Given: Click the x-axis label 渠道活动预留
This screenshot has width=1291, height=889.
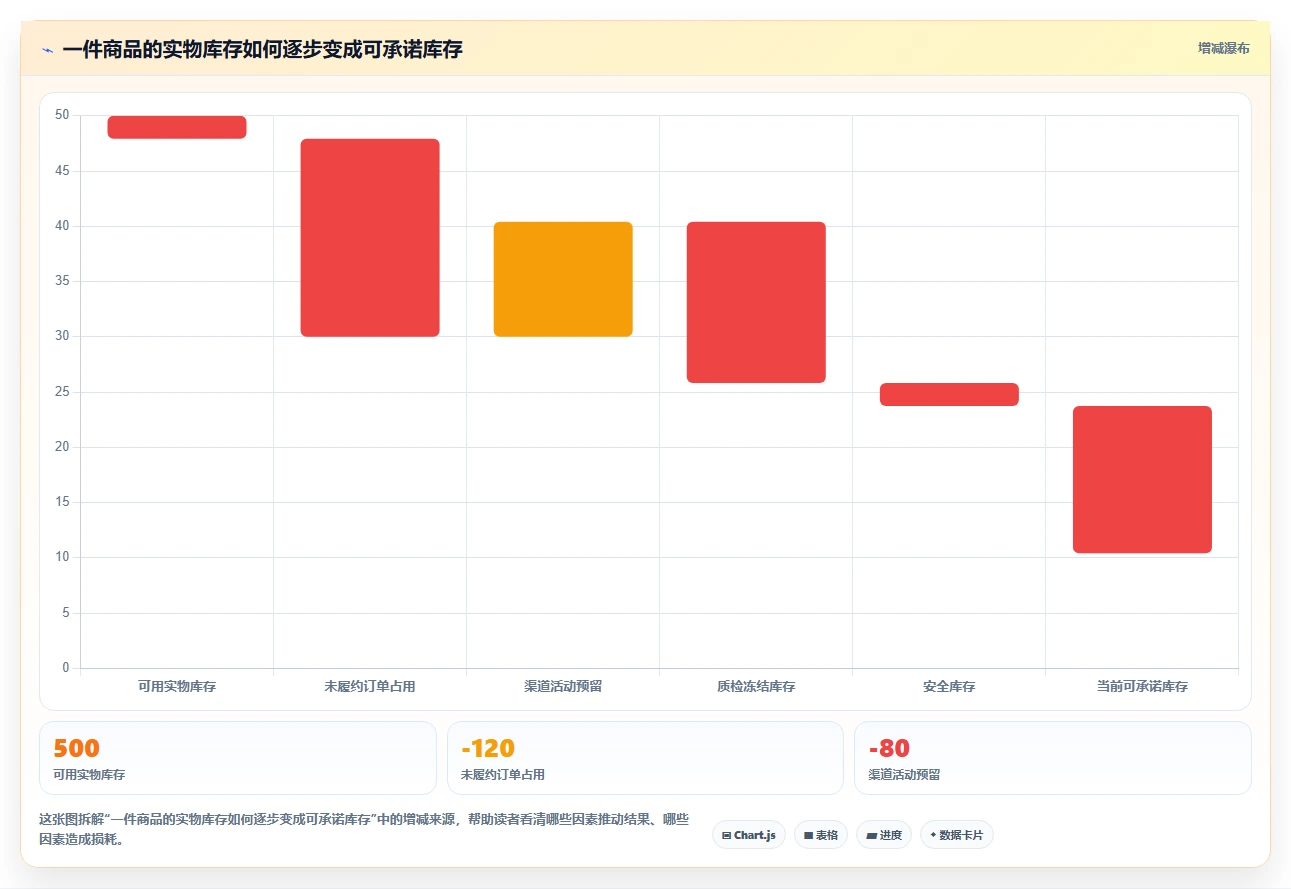Looking at the screenshot, I should click(x=563, y=687).
